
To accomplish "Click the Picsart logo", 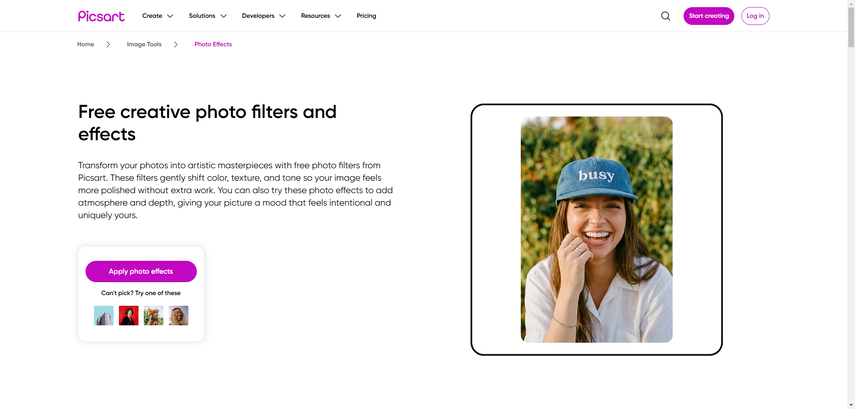I will point(99,16).
